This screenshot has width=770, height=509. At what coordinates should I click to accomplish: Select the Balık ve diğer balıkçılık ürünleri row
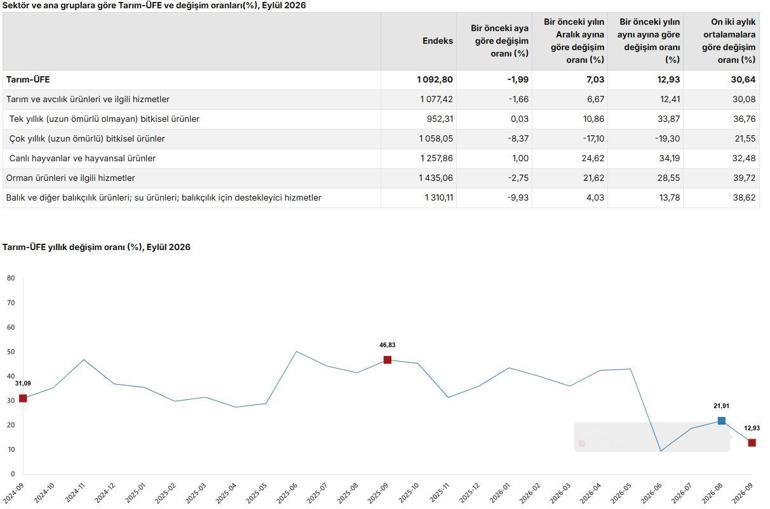(x=381, y=198)
